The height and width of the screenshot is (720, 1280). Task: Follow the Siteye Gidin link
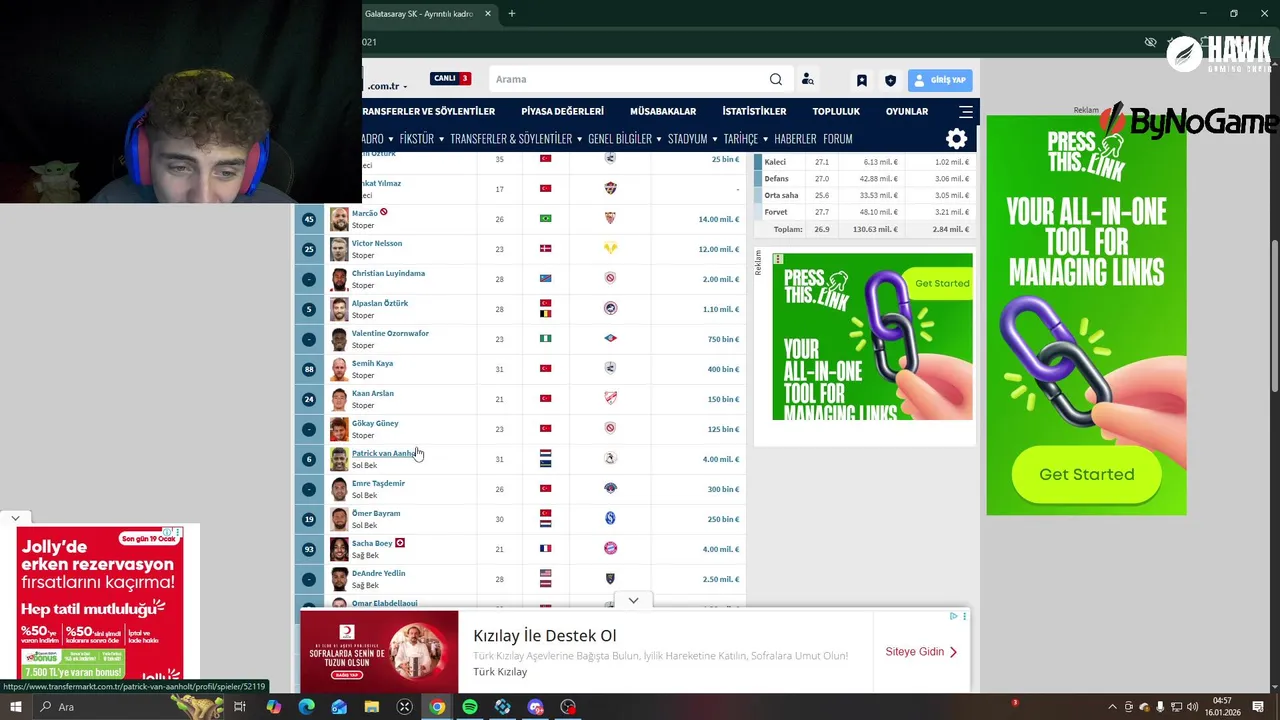coord(921,652)
